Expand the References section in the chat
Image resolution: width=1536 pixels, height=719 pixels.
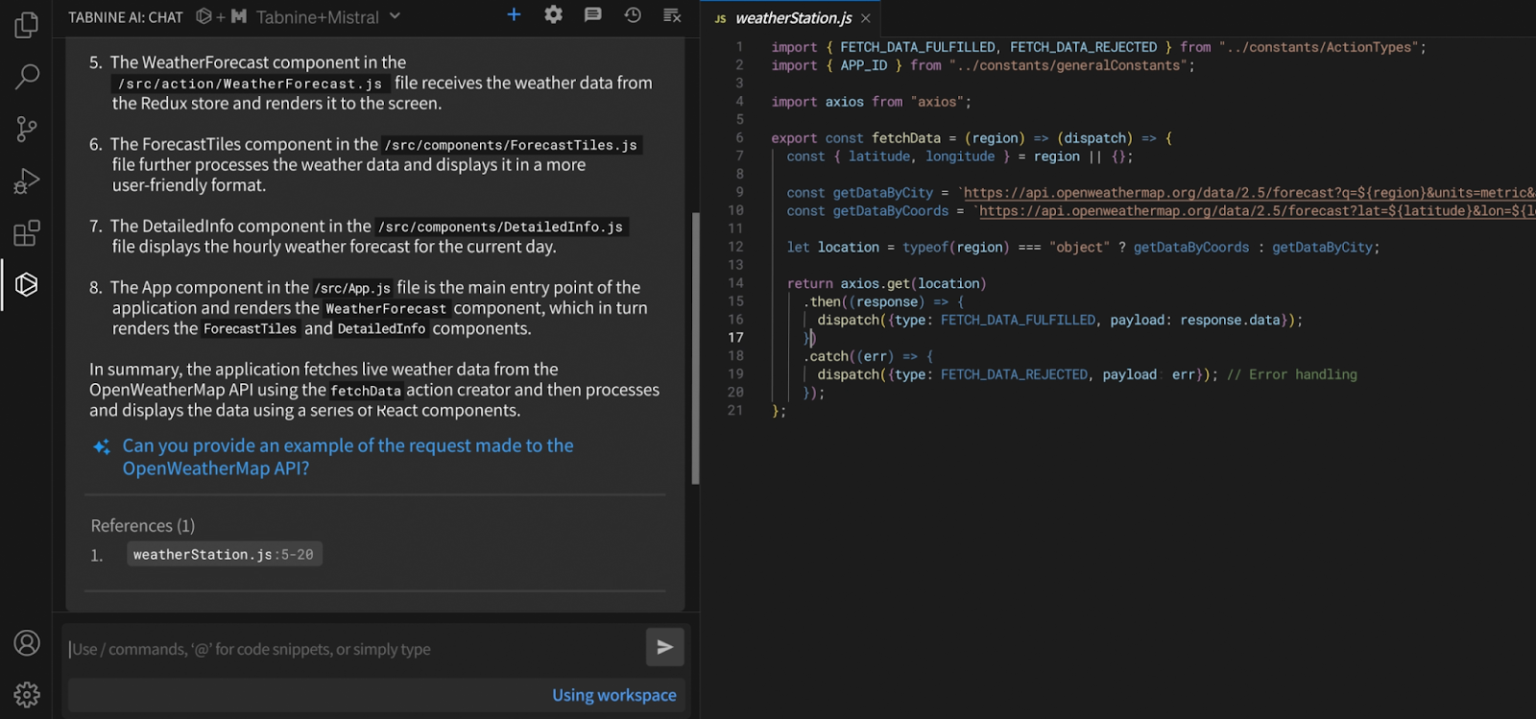coord(142,525)
